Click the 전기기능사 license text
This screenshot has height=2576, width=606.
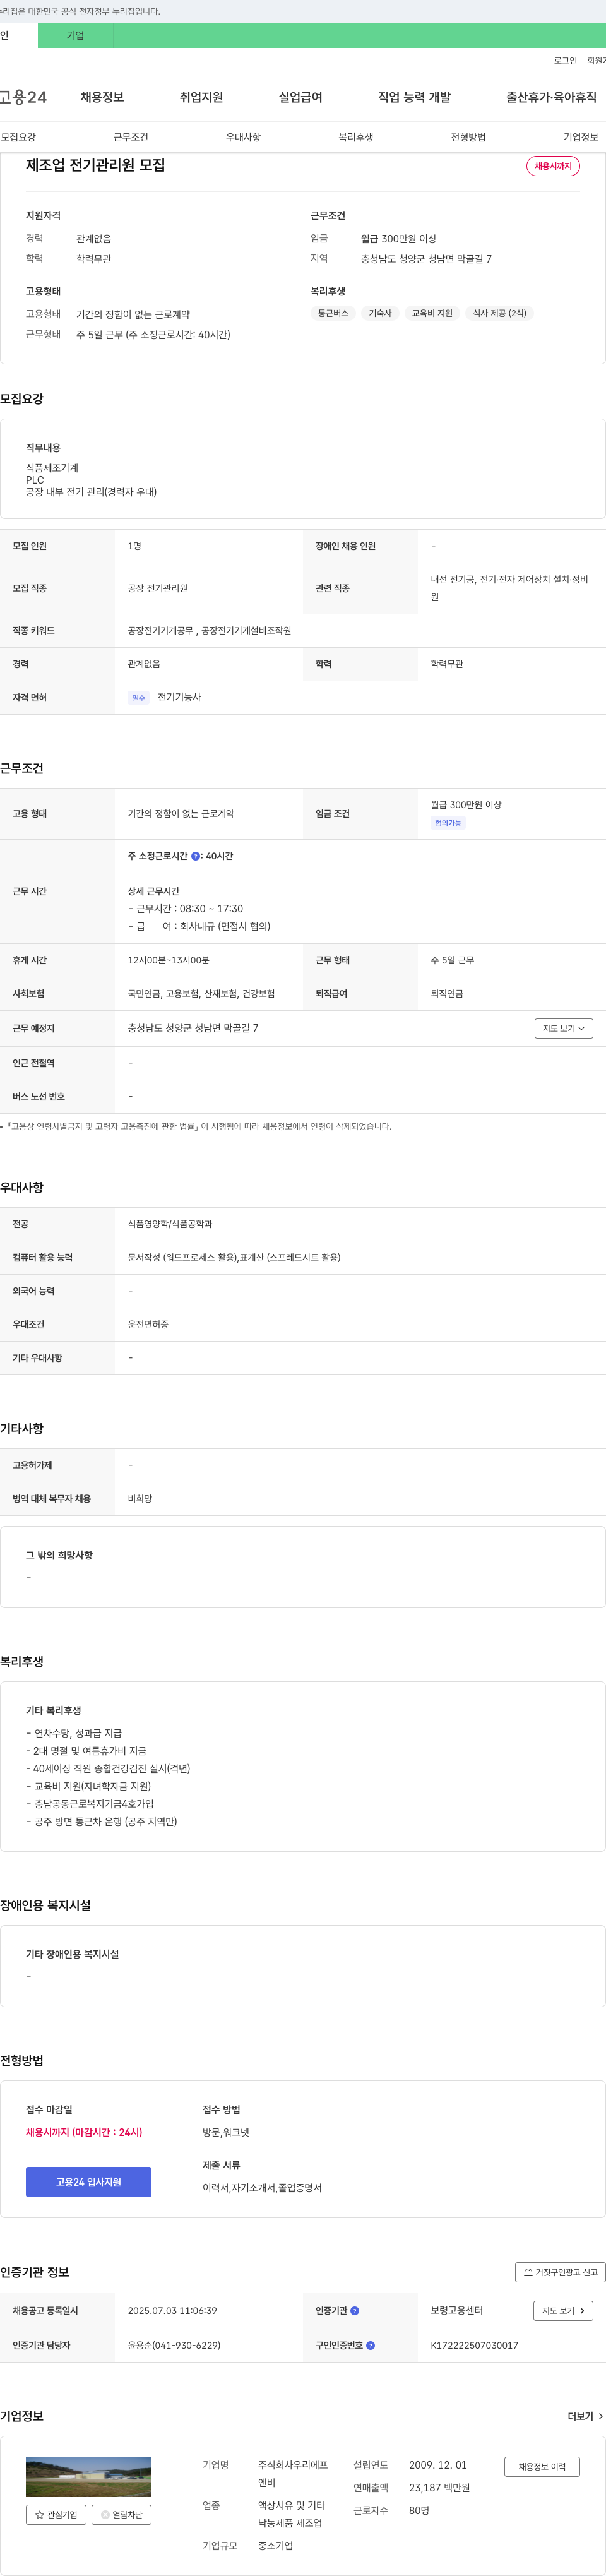tap(179, 698)
